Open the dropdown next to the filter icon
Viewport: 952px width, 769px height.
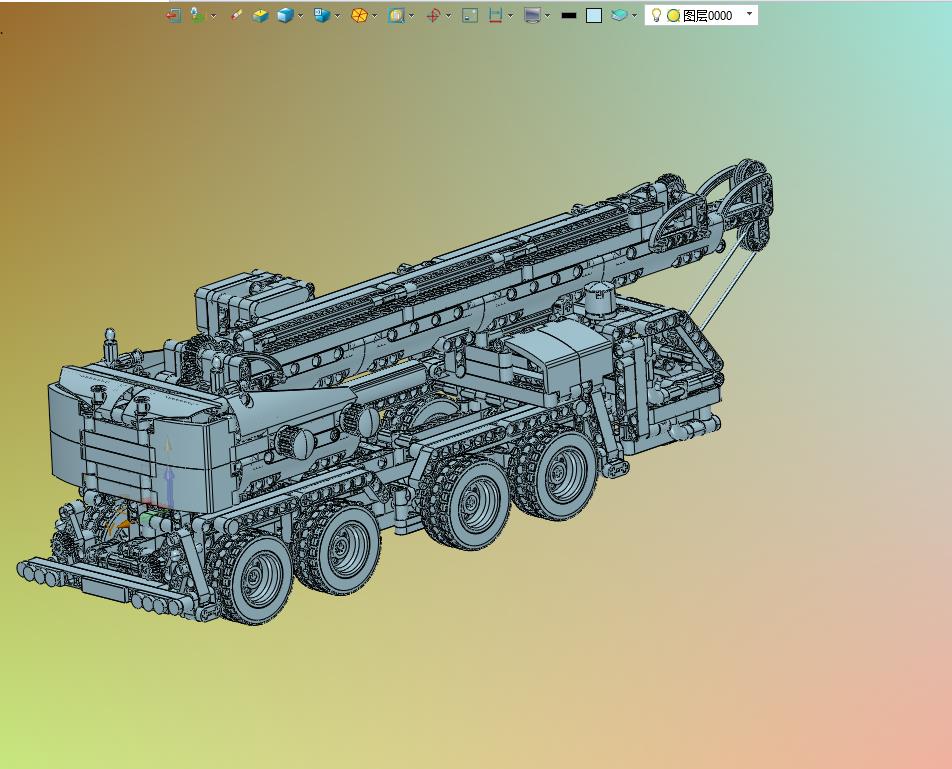(213, 16)
